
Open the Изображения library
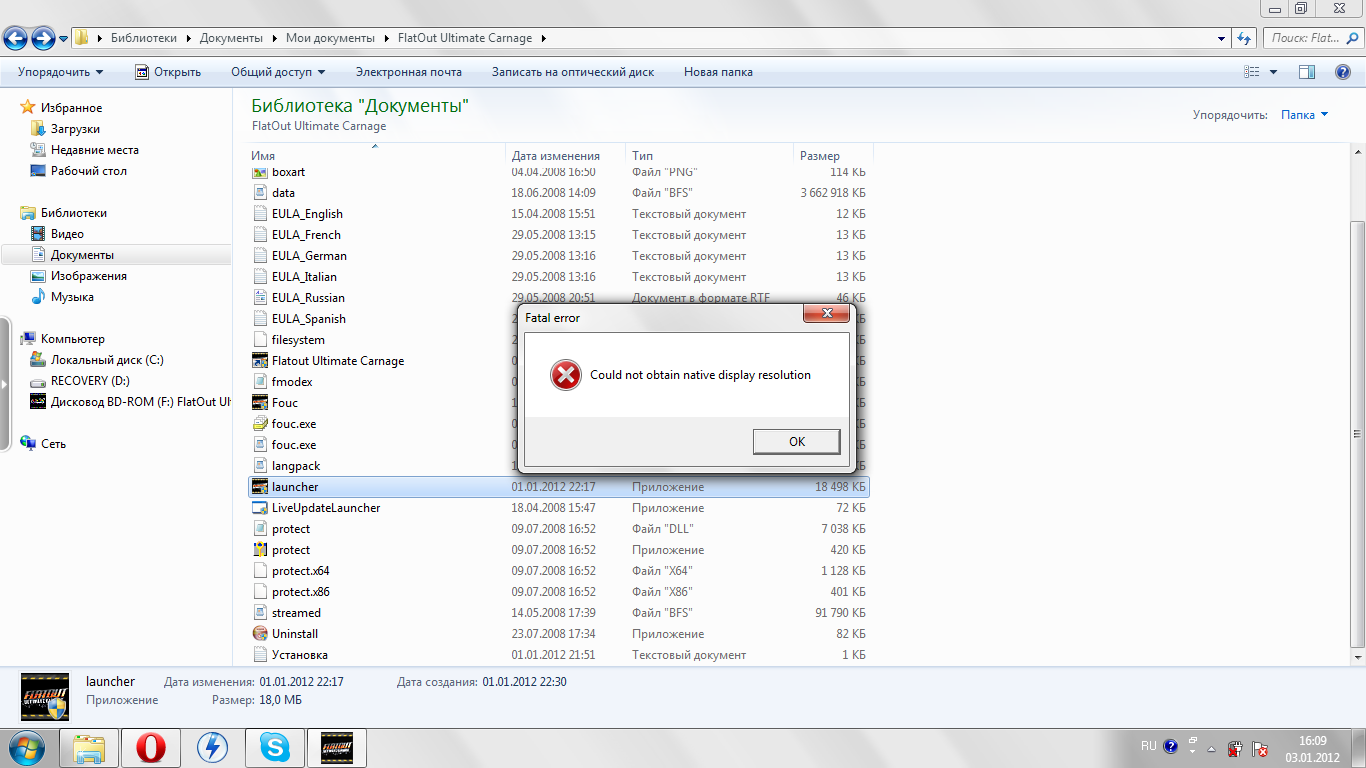(x=89, y=276)
